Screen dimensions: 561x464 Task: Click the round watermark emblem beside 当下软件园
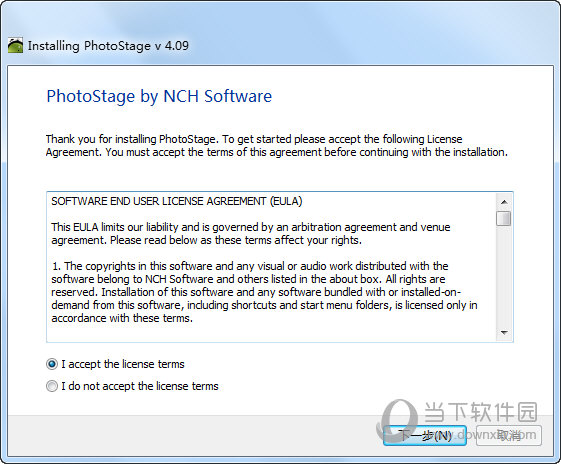398,419
